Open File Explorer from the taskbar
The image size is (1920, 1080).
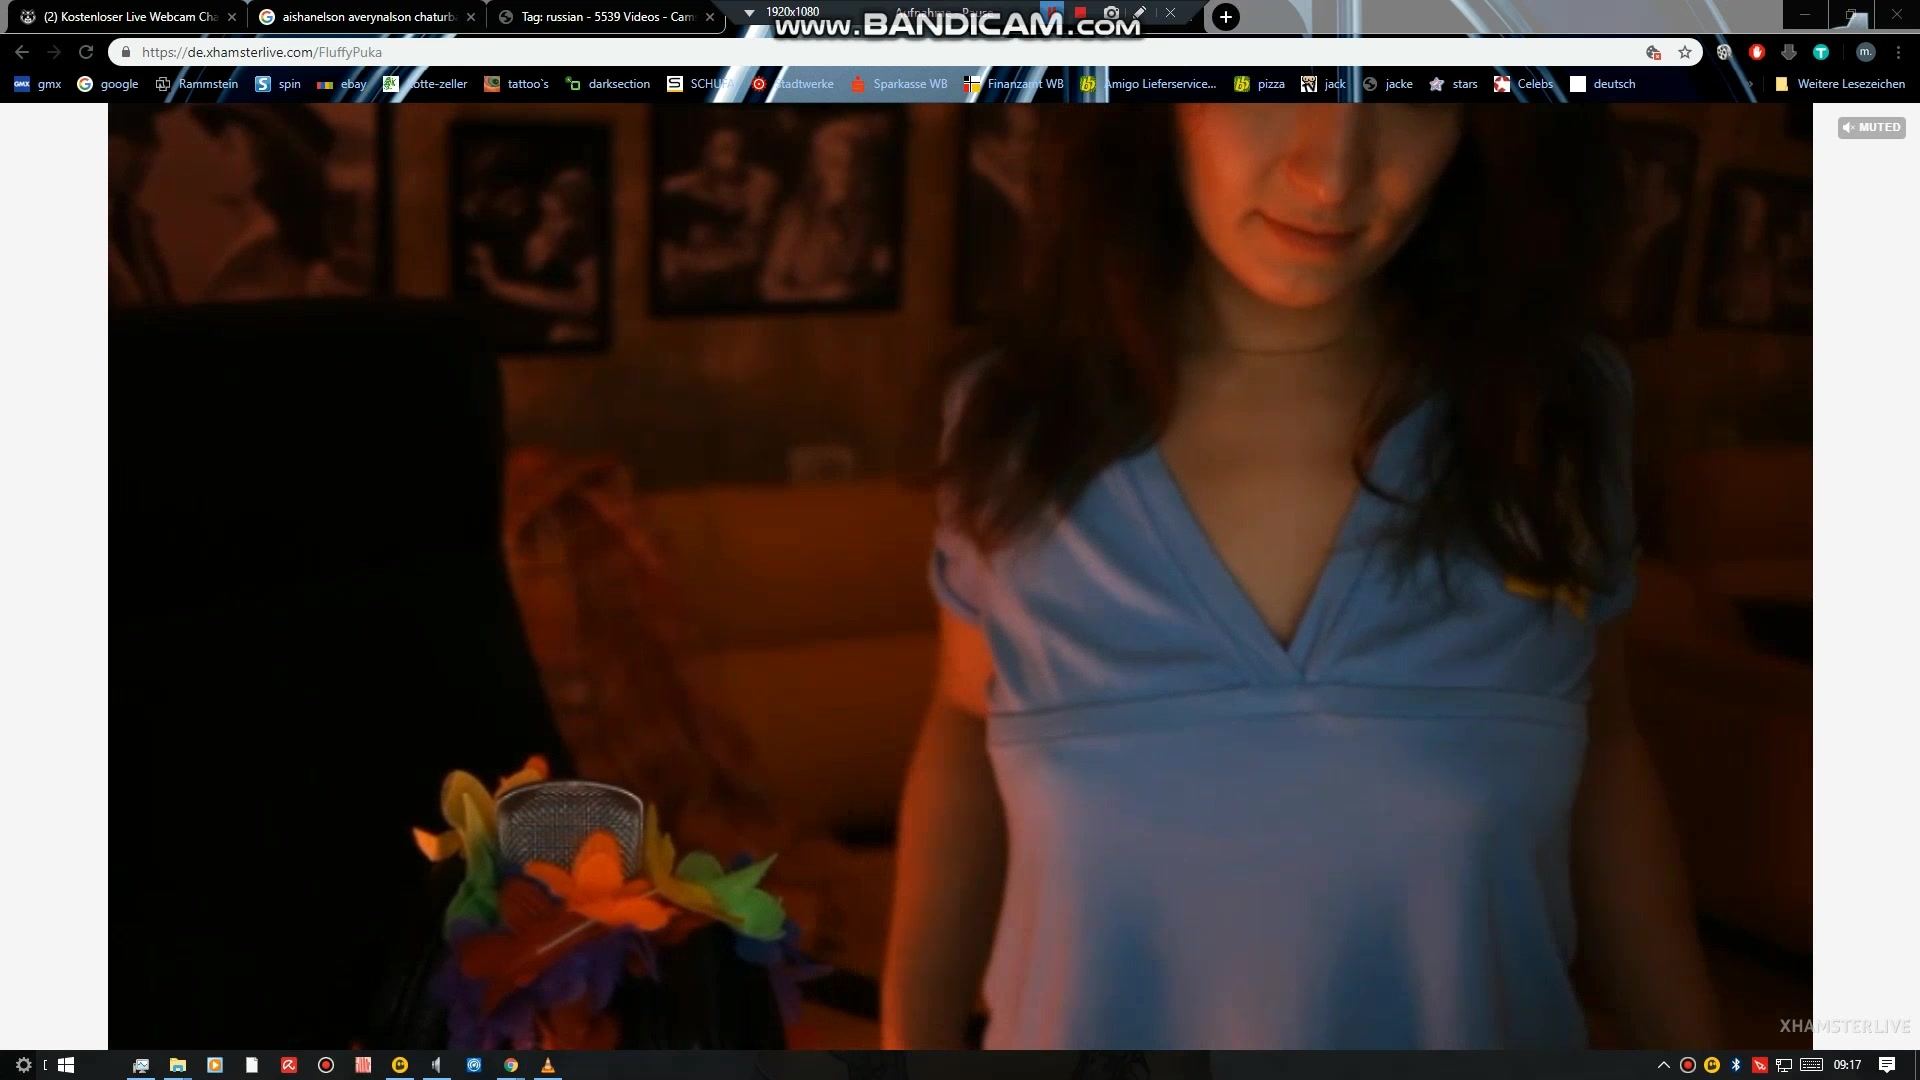click(x=178, y=1065)
